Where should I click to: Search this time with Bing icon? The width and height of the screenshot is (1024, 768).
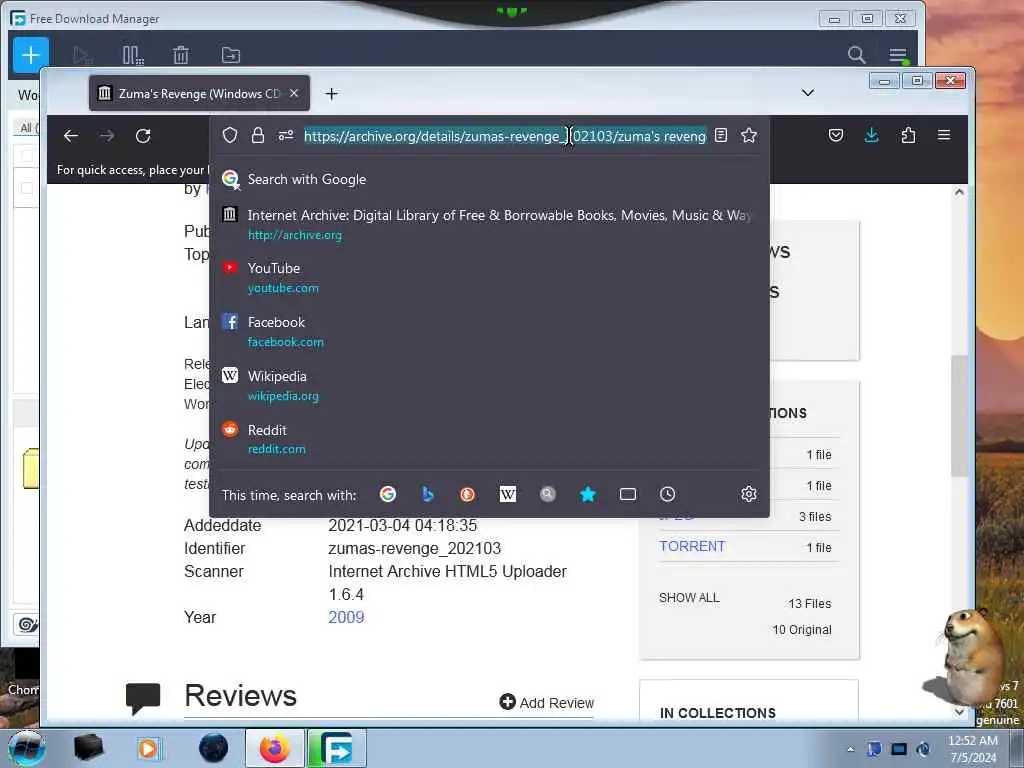pyautogui.click(x=428, y=494)
